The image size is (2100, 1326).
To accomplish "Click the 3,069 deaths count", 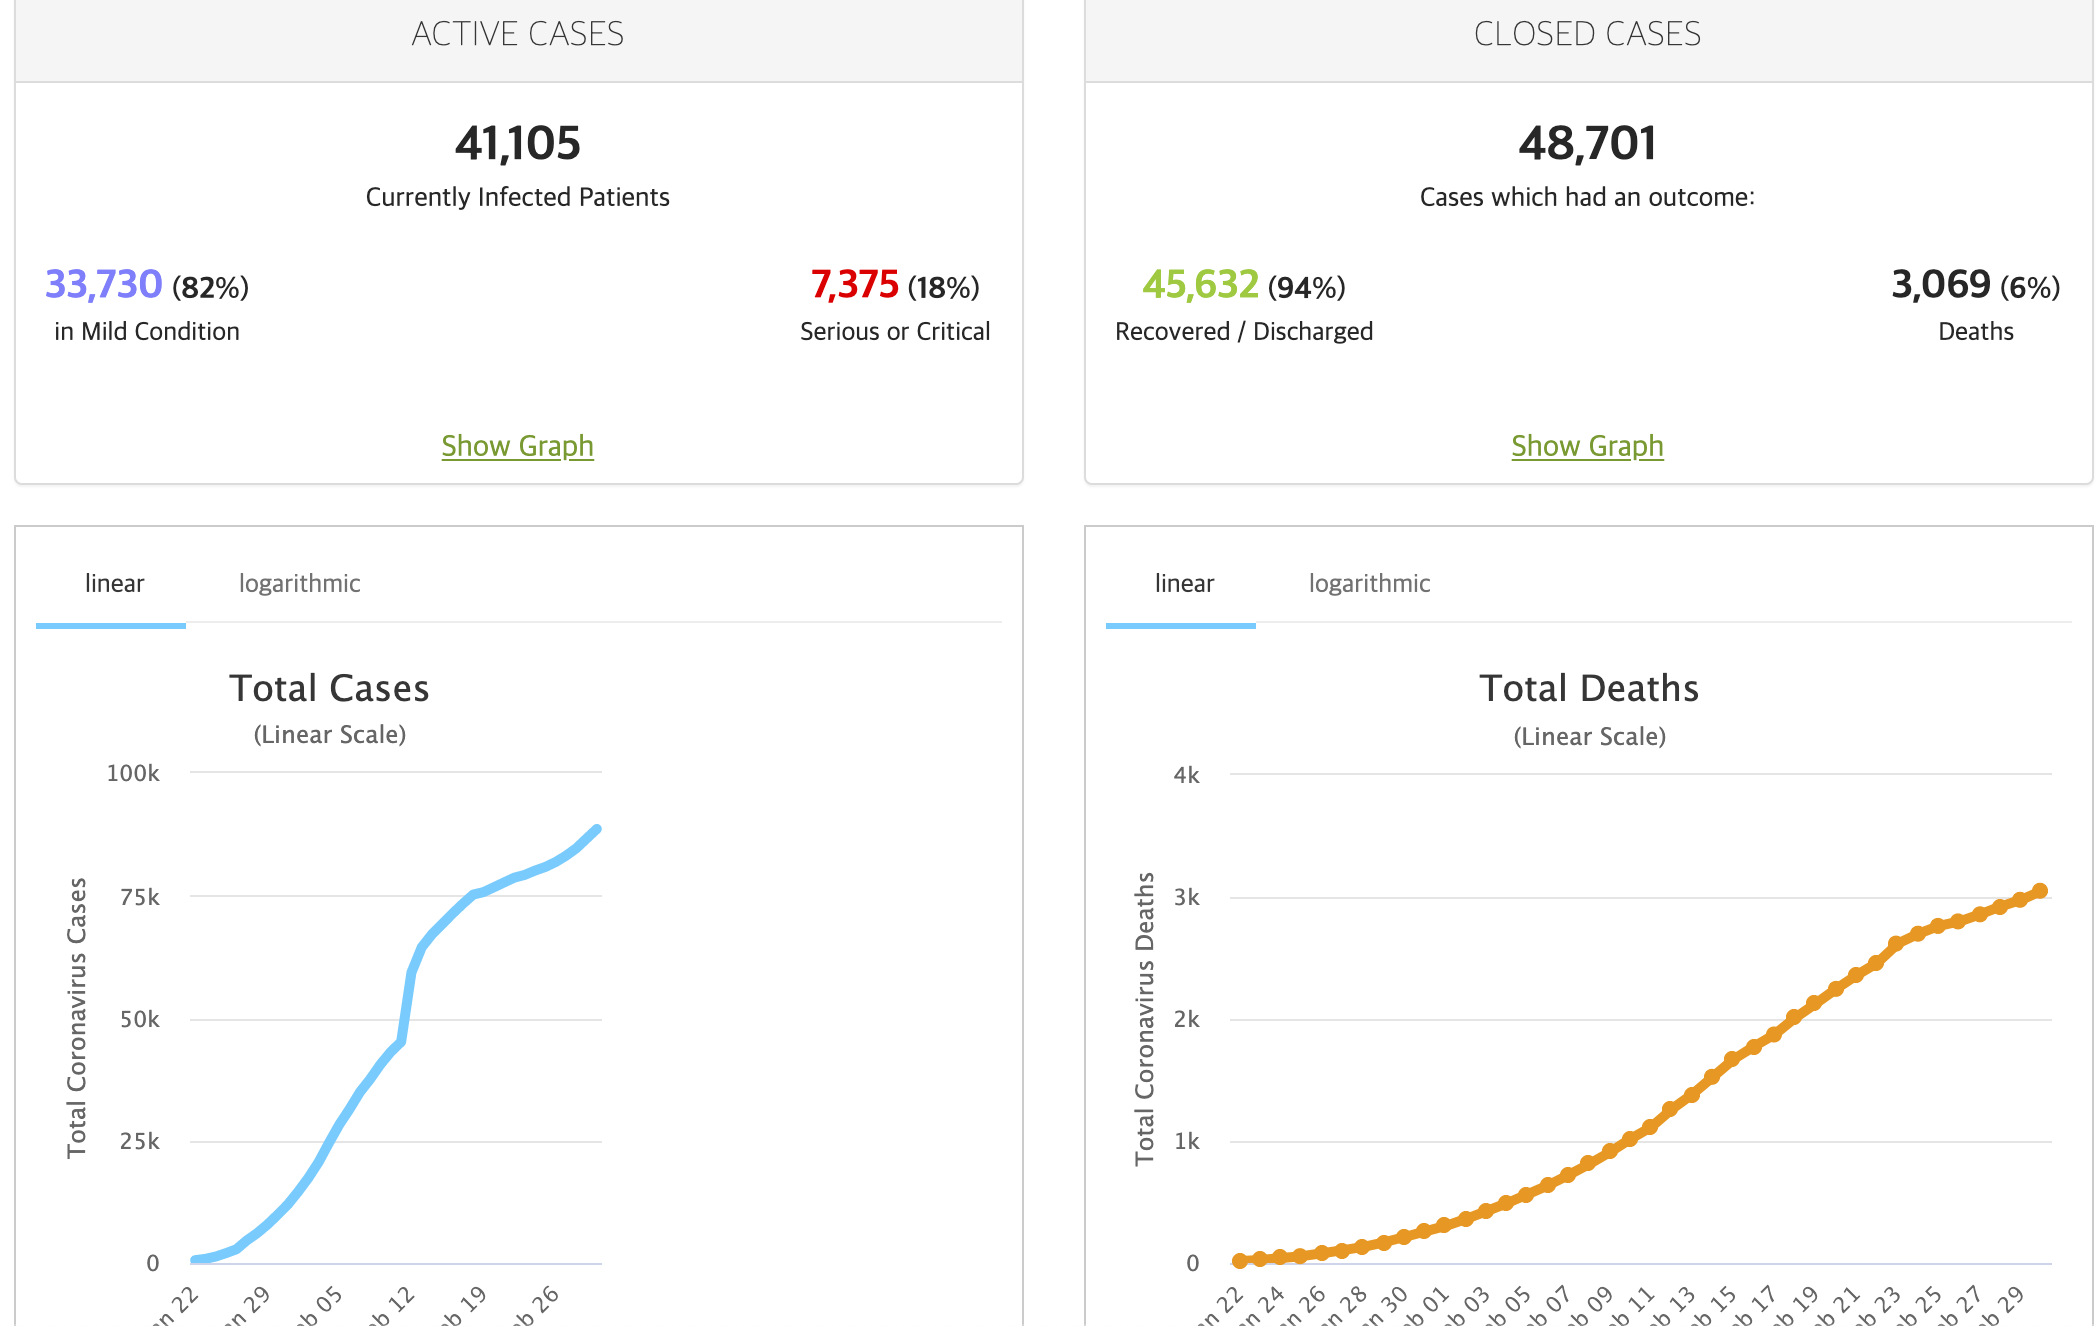I will point(1941,285).
